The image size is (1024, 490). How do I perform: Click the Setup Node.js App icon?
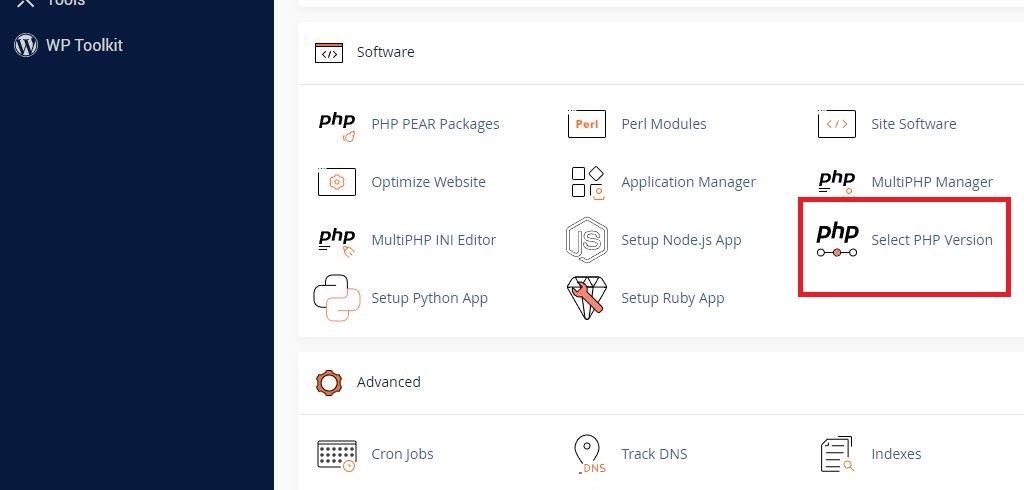[586, 240]
